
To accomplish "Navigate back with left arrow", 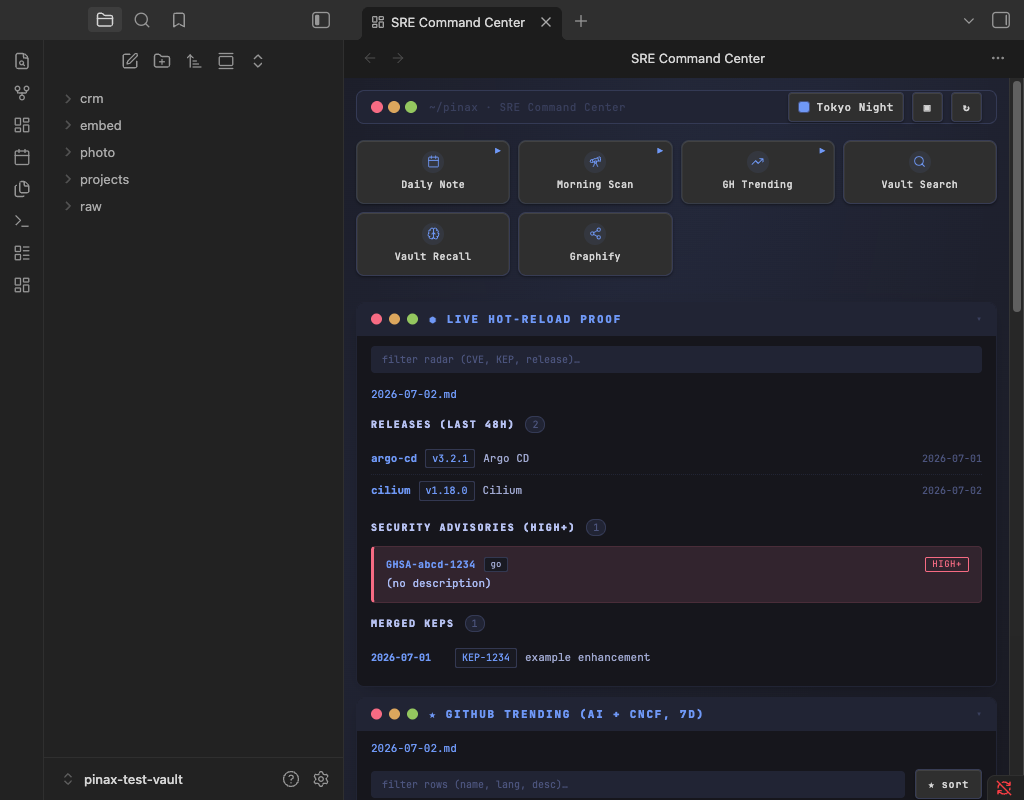I will point(370,59).
